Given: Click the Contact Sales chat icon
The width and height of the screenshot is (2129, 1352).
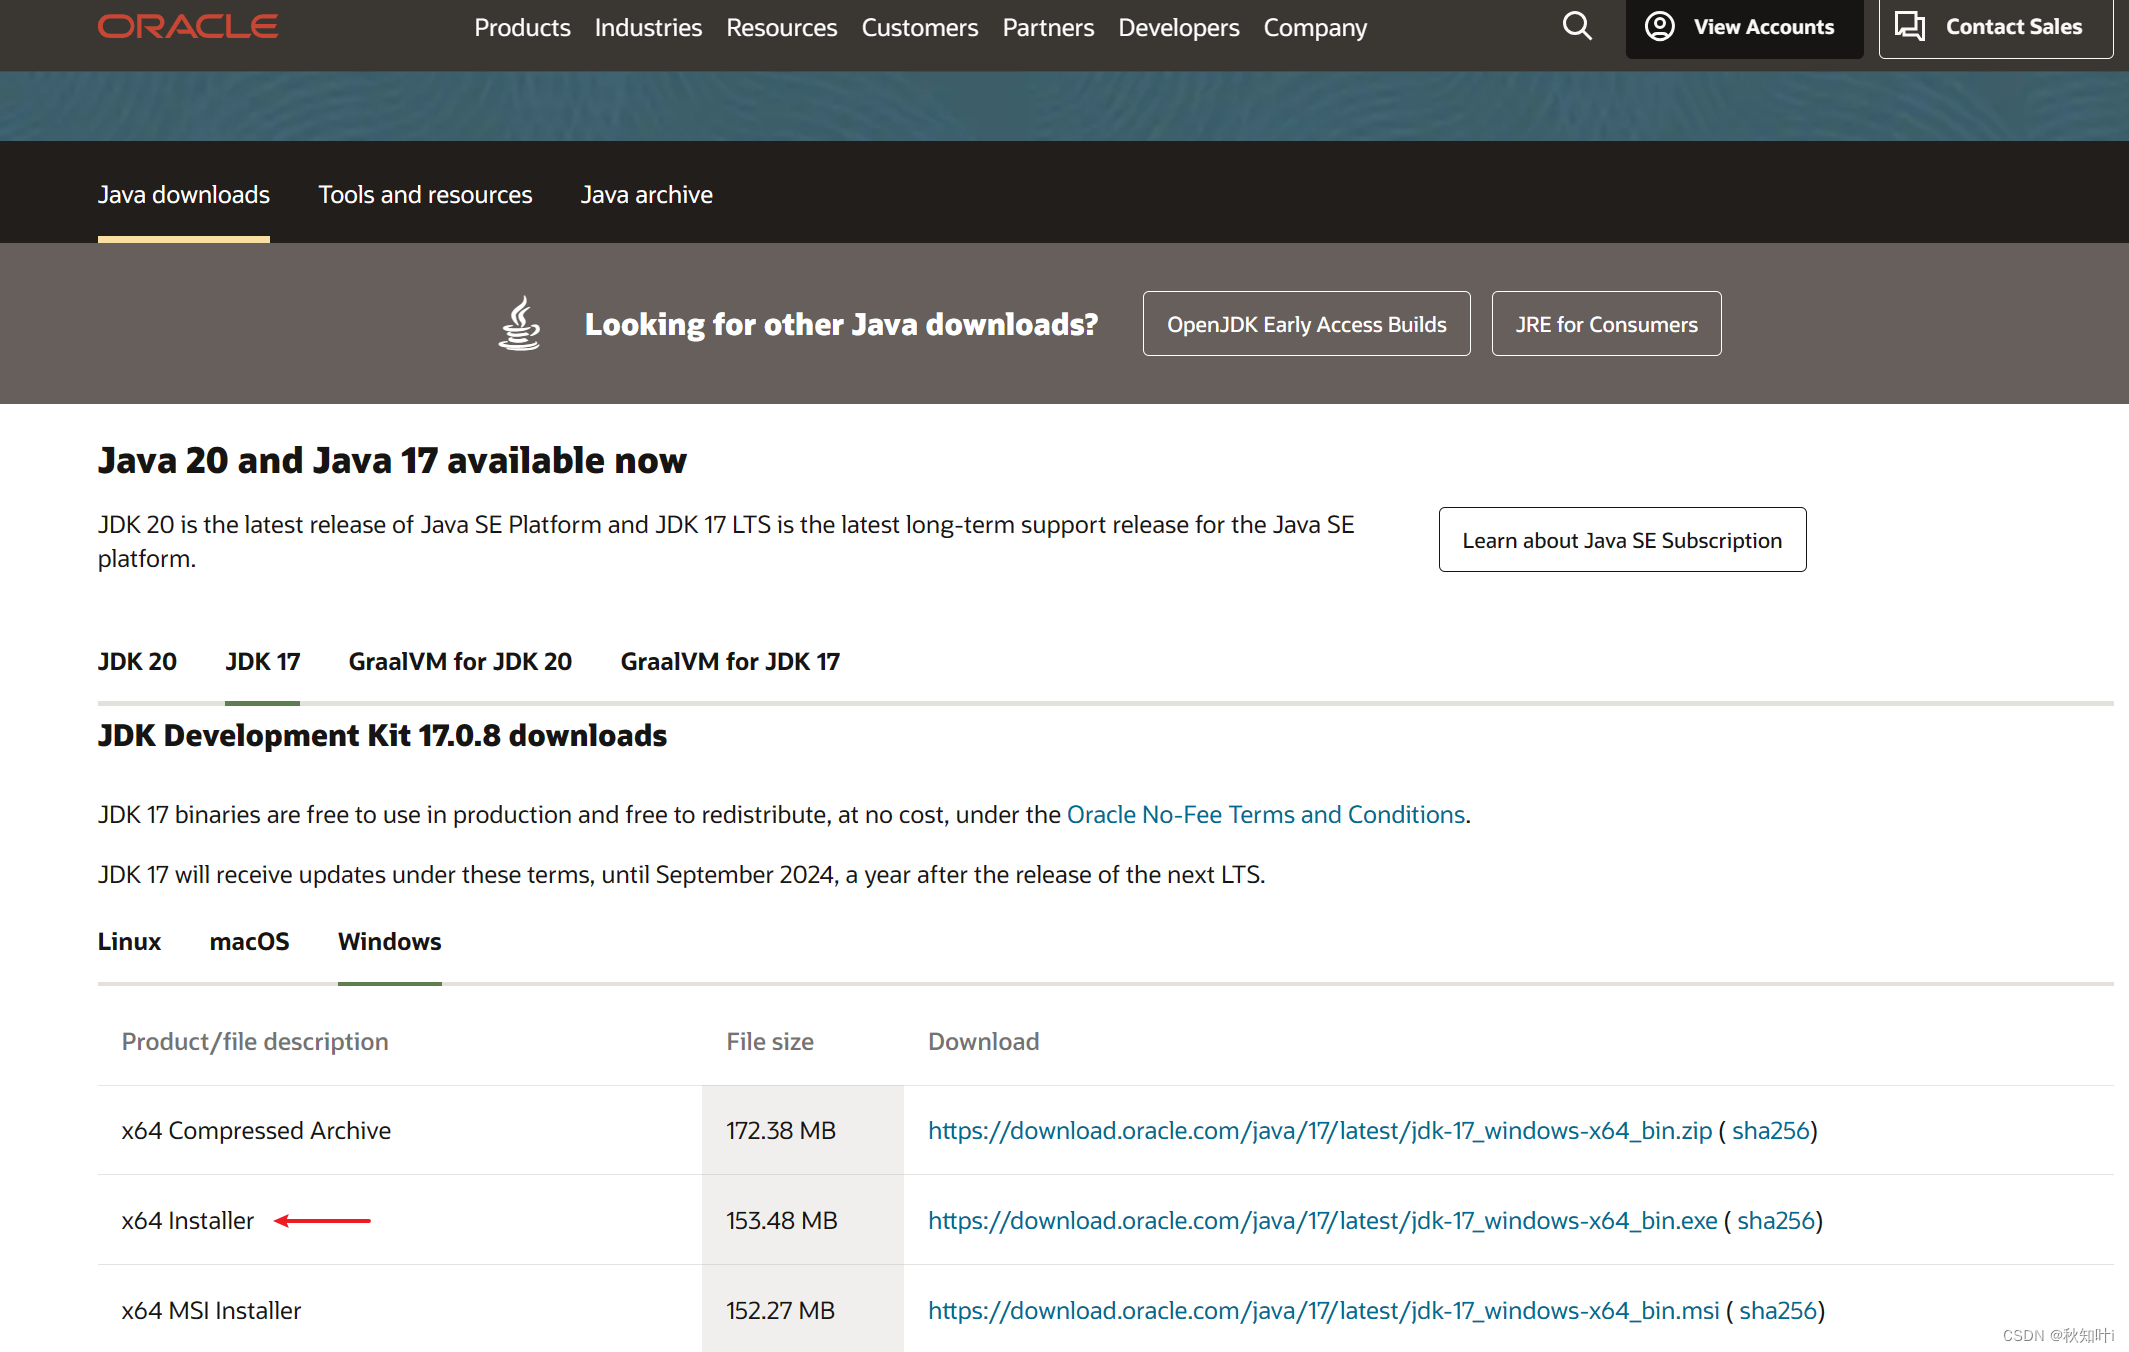Looking at the screenshot, I should (x=1910, y=26).
